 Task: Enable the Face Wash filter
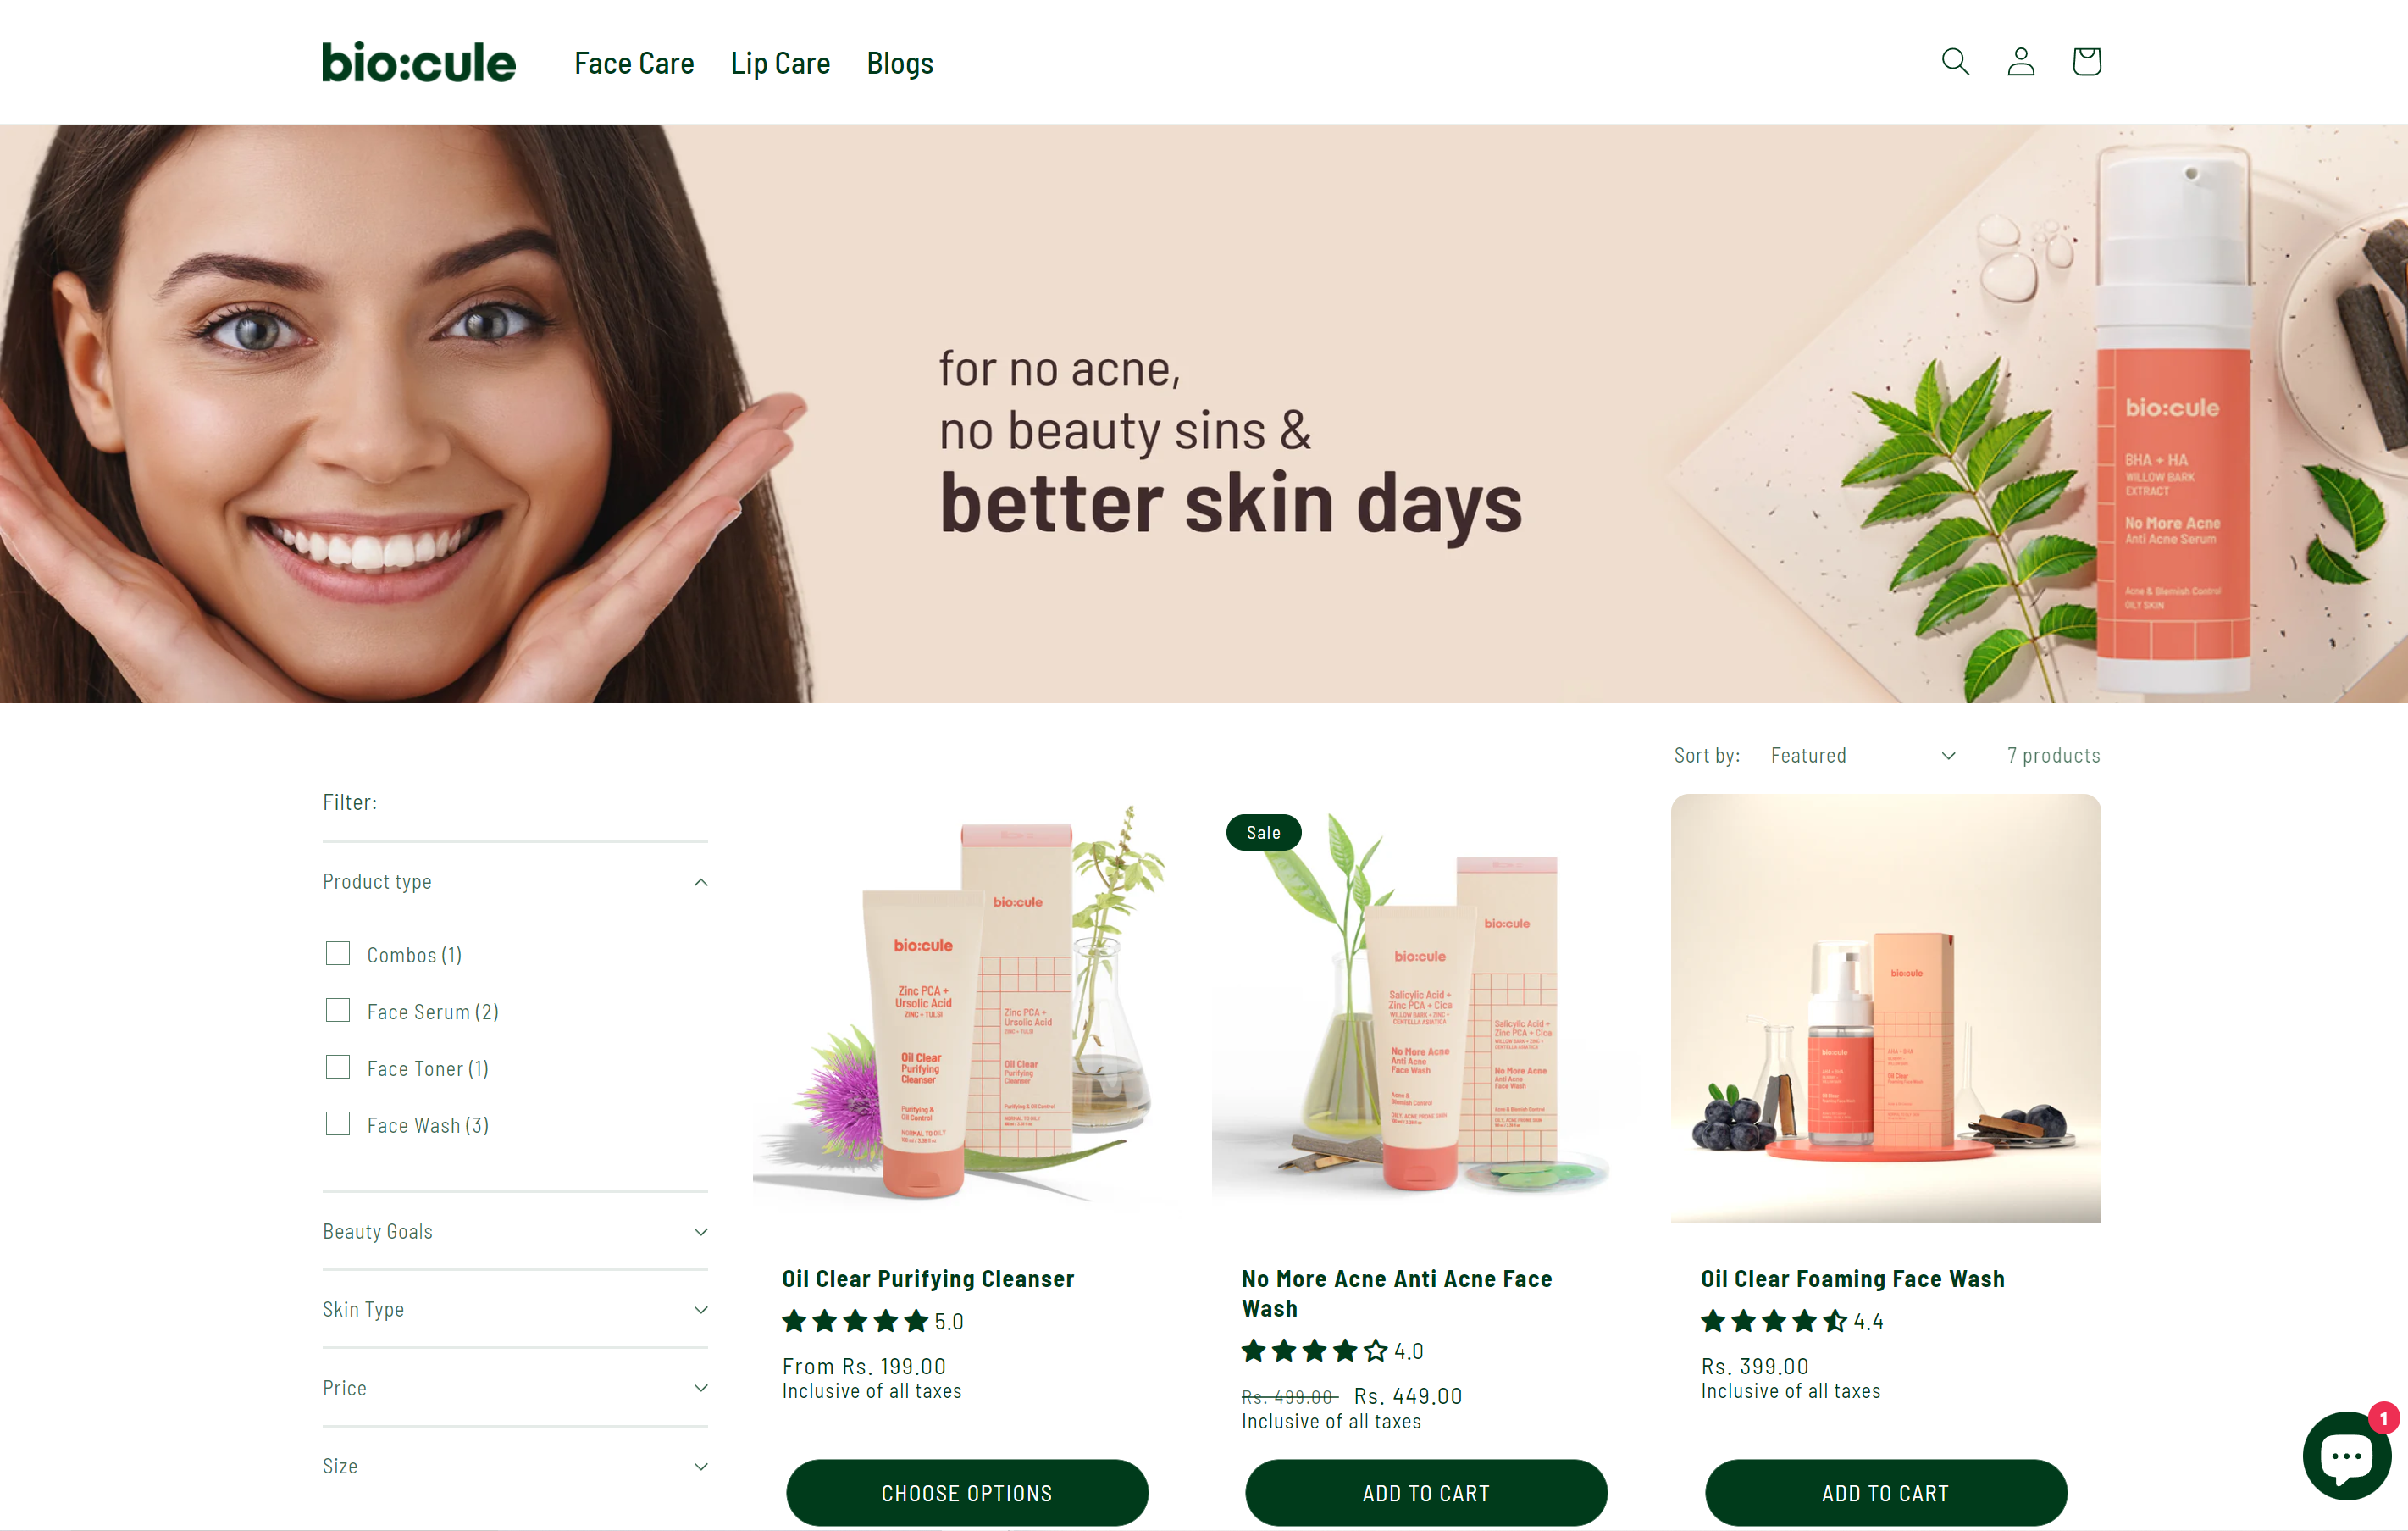(338, 1123)
